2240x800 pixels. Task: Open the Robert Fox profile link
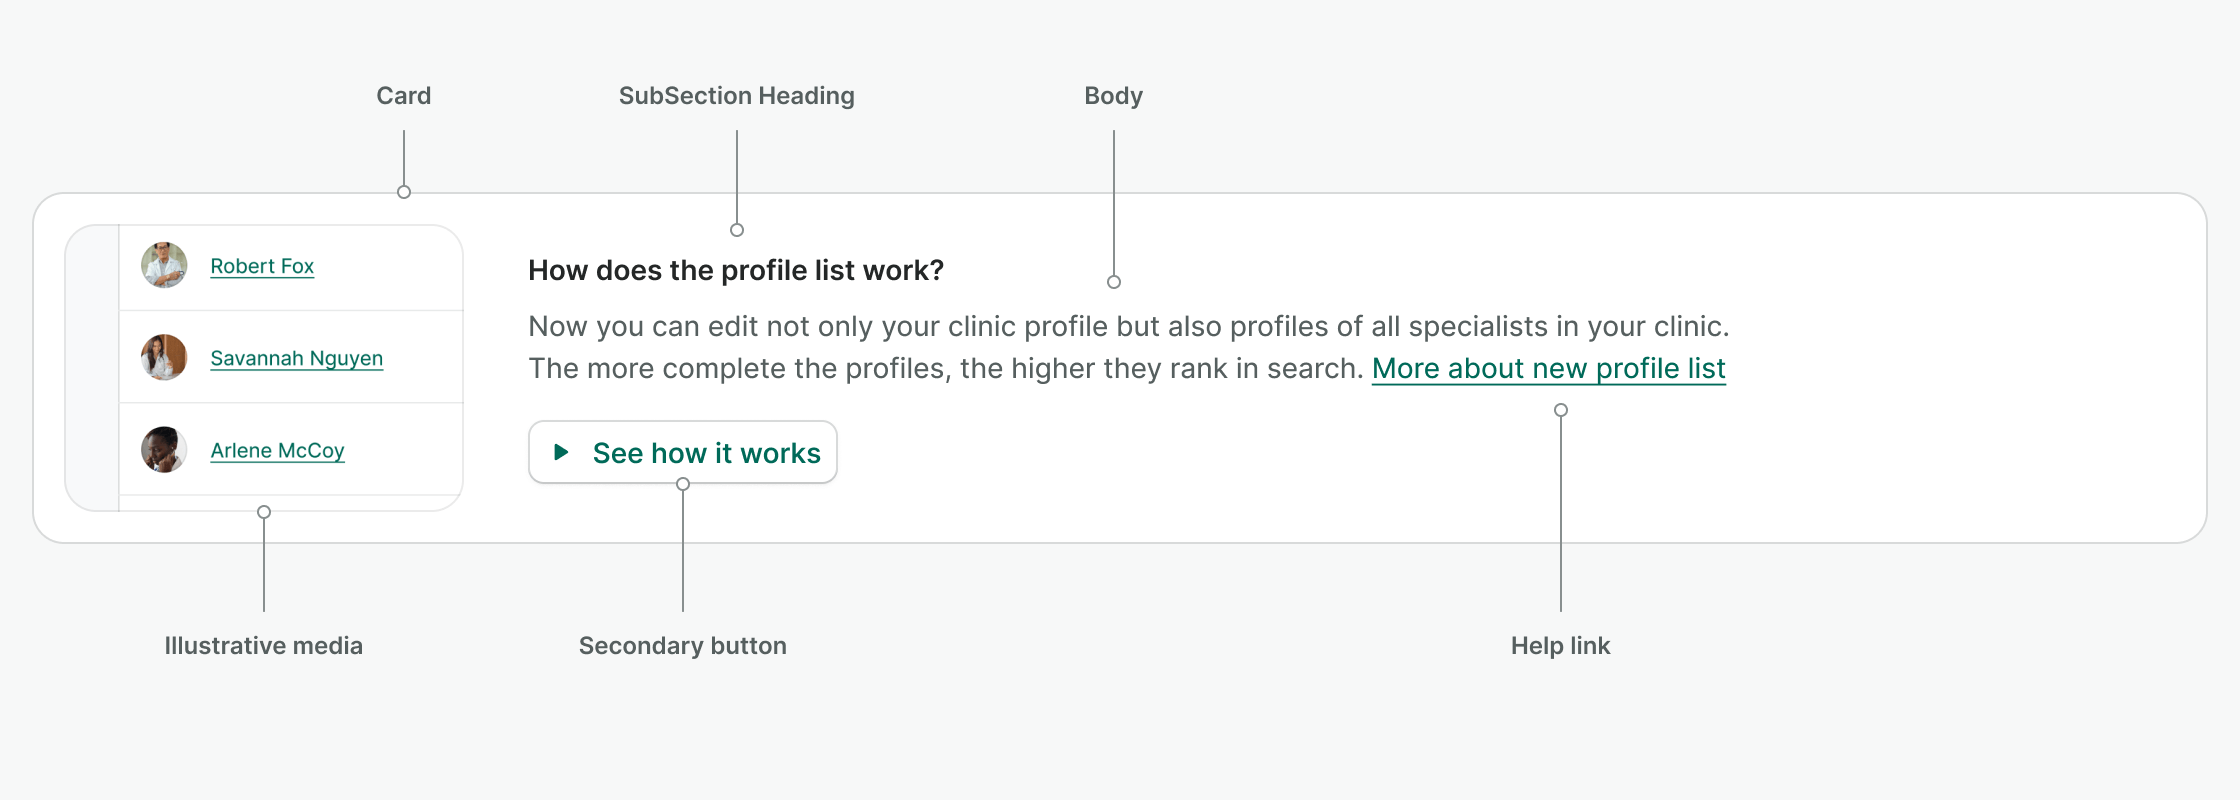(262, 266)
